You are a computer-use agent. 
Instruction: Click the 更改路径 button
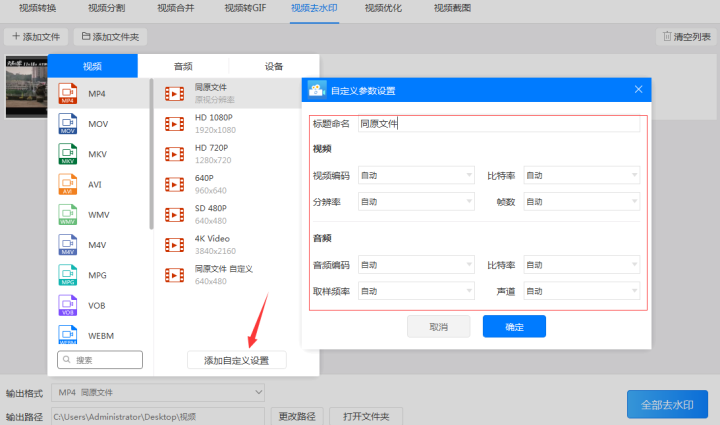[x=297, y=416]
